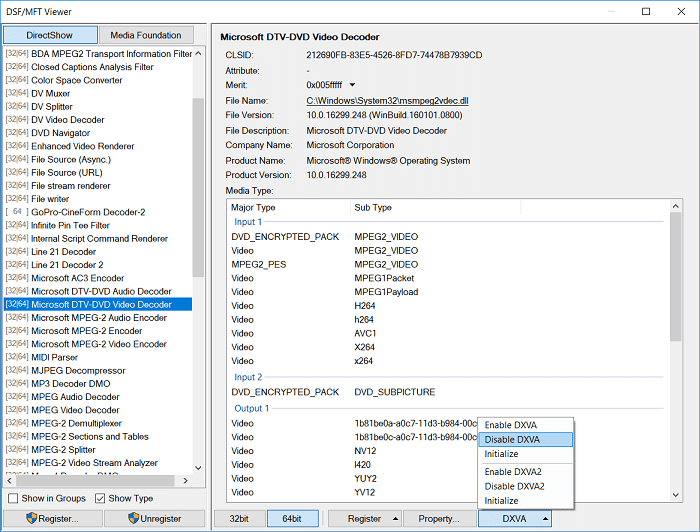Viewport: 700px width, 532px height.
Task: Open the msmpeg2vdec.dll file path link
Action: tap(387, 101)
